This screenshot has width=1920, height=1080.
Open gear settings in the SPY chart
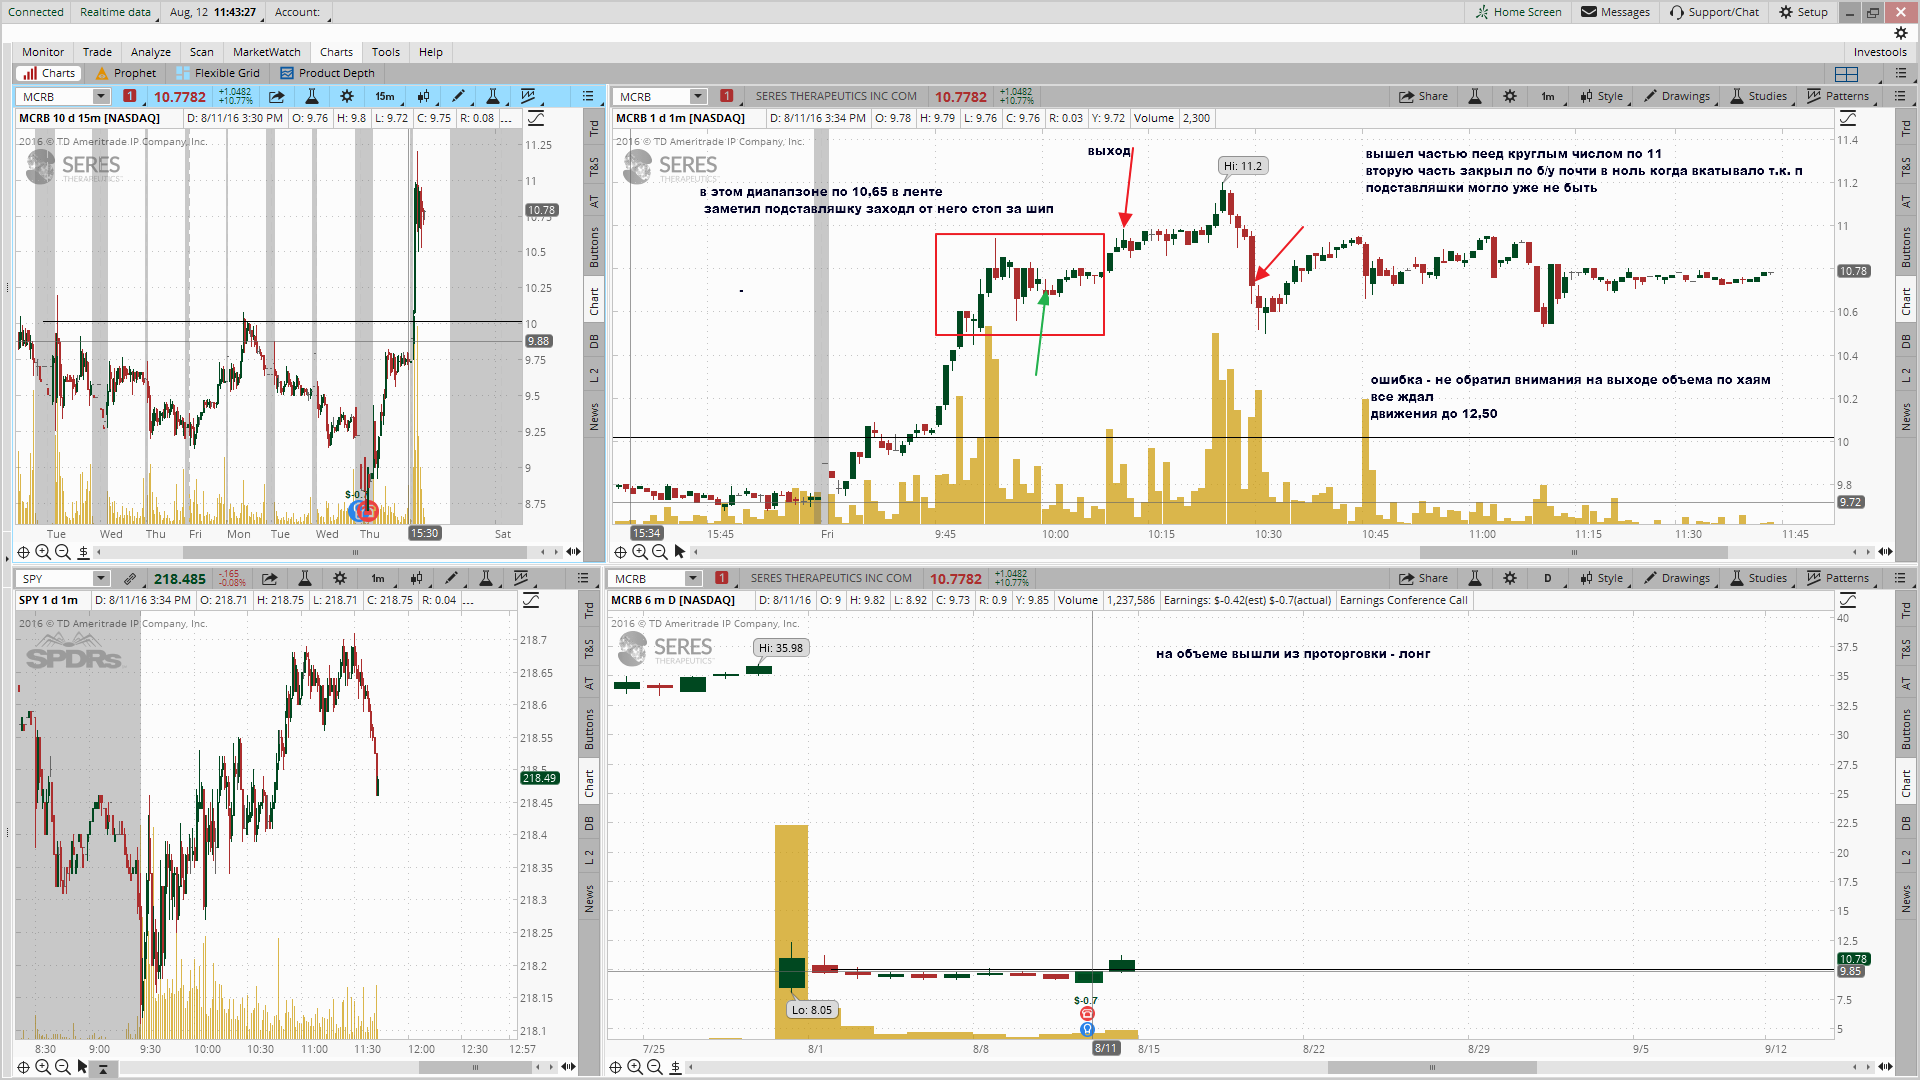pyautogui.click(x=340, y=579)
